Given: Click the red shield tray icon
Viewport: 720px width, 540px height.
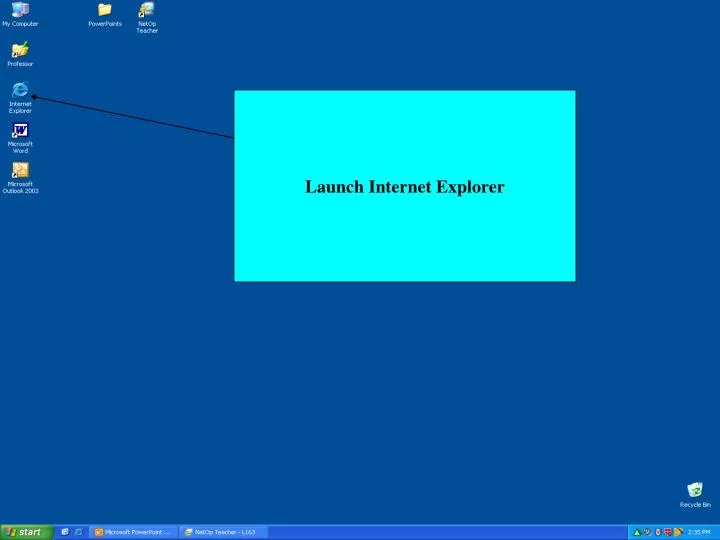Looking at the screenshot, I should click(668, 533).
